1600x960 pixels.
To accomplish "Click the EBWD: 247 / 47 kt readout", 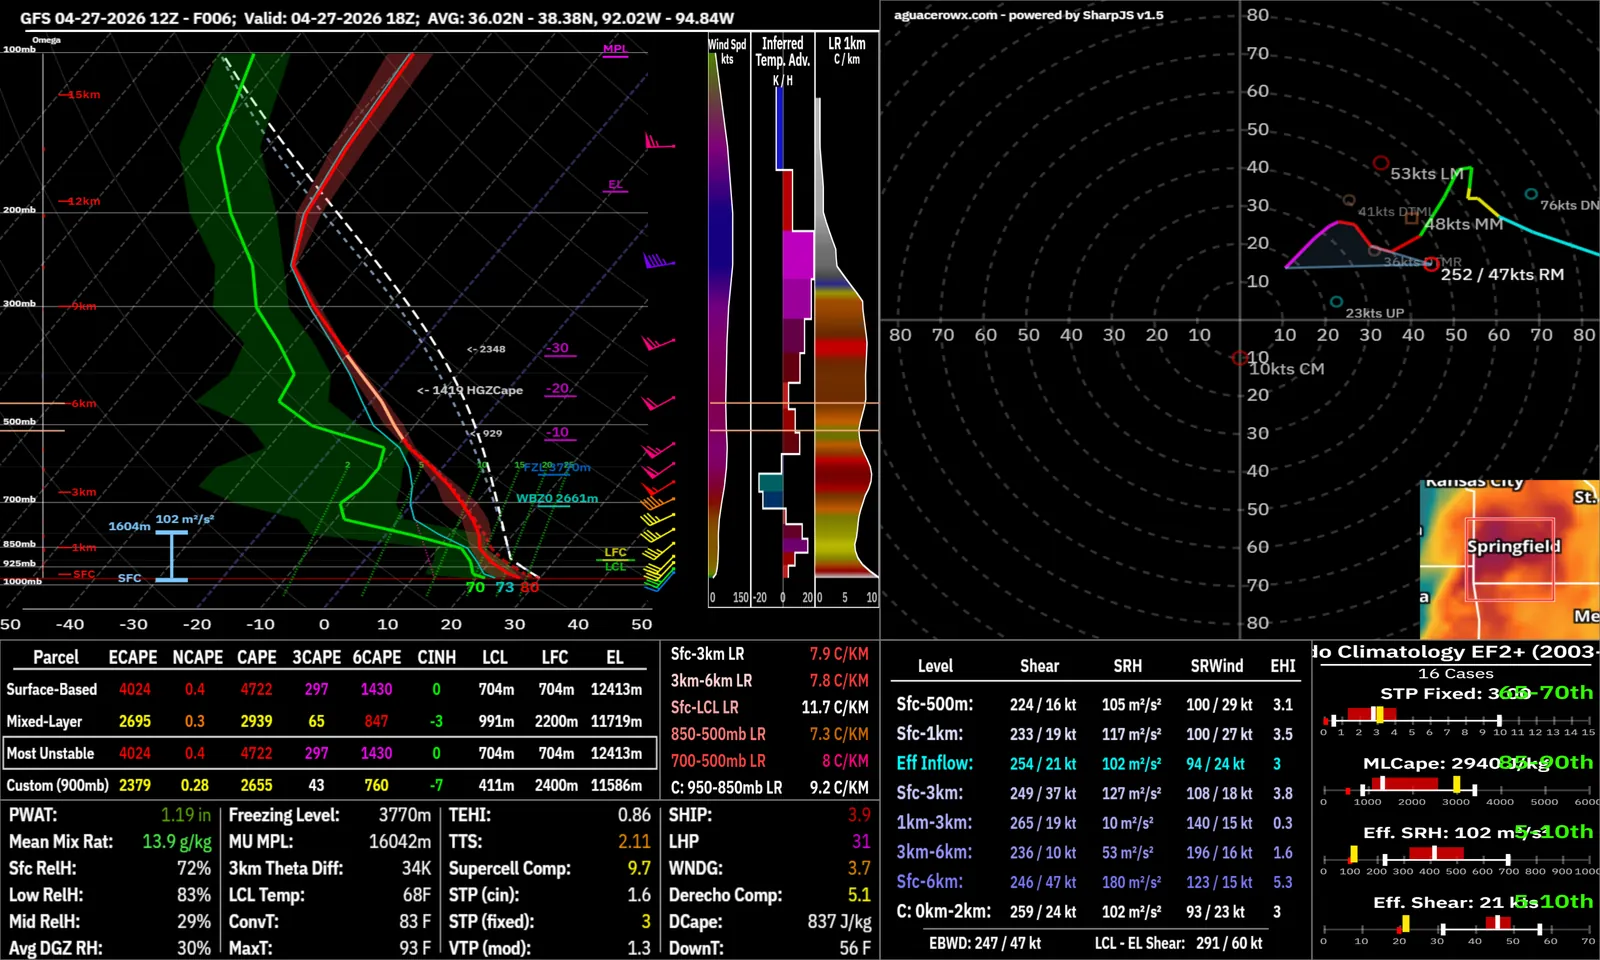I will [985, 943].
